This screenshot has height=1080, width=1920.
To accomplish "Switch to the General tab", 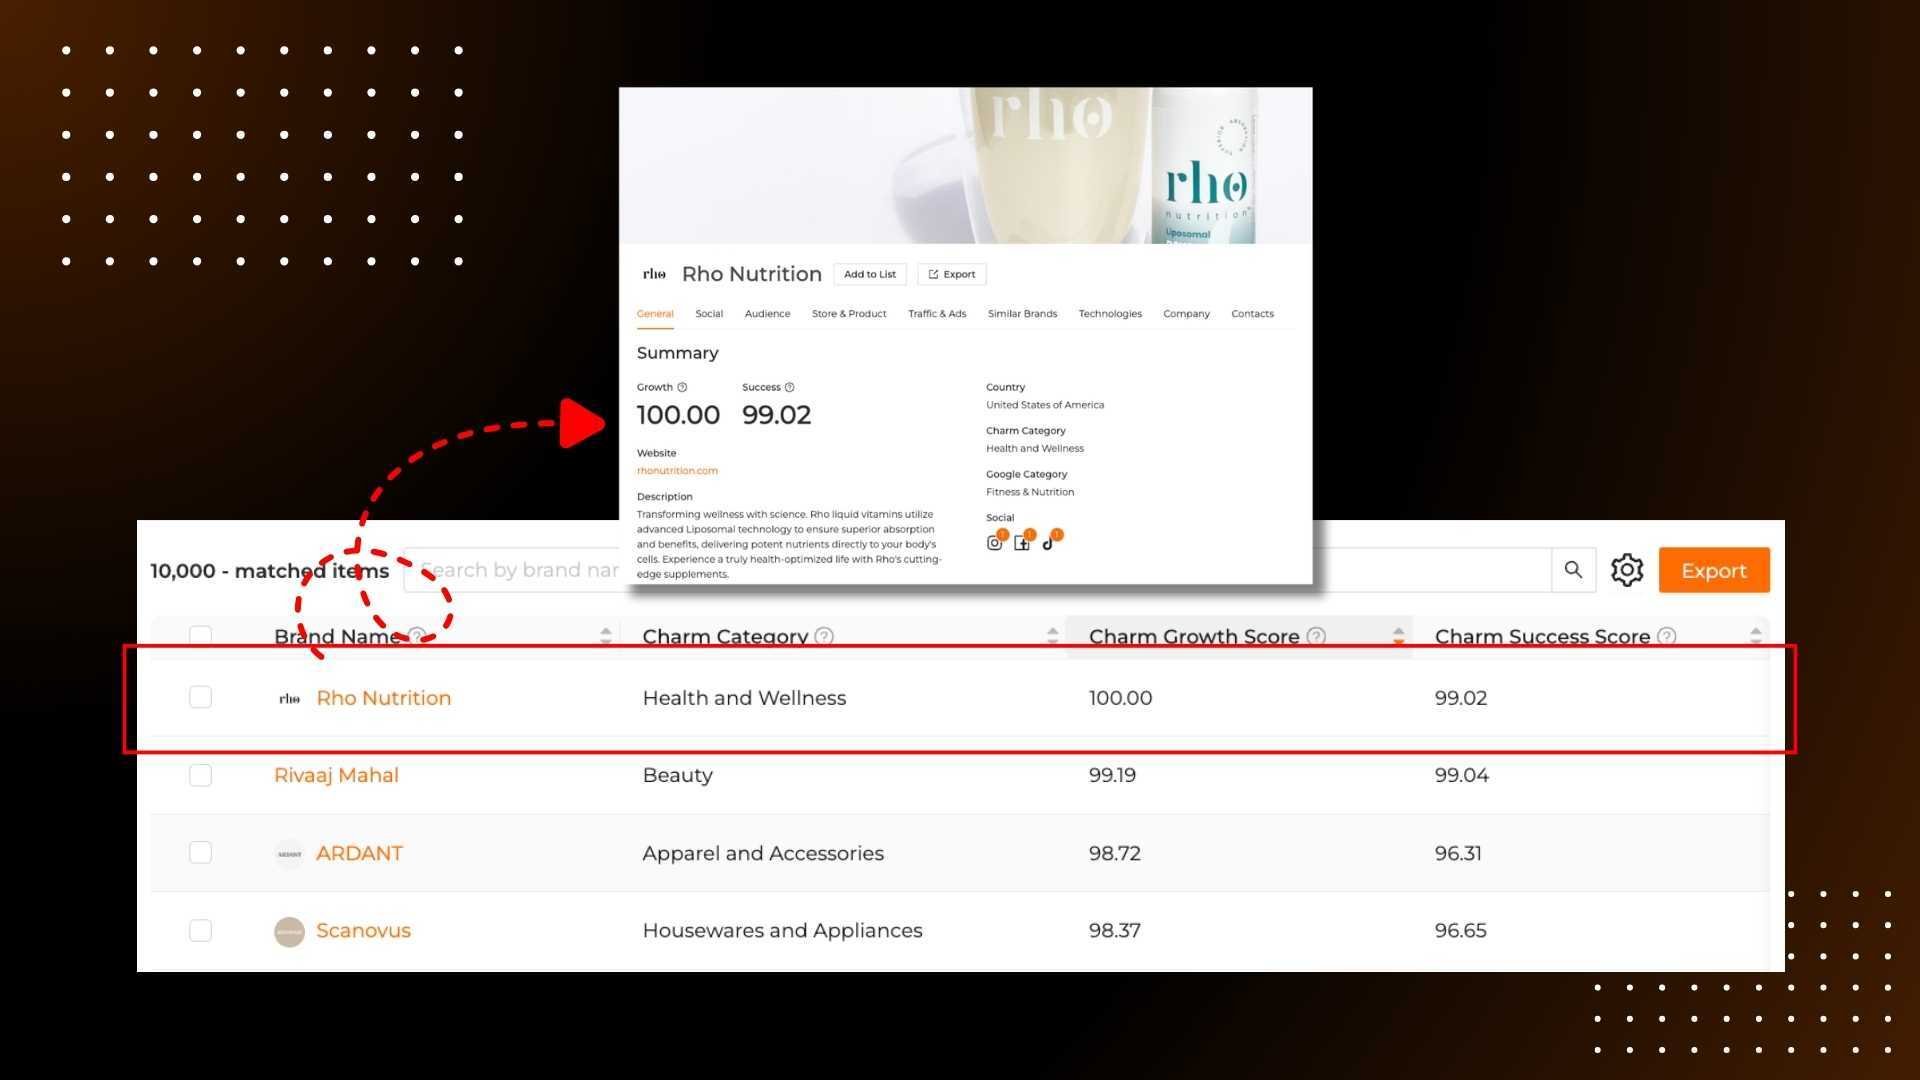I will pos(655,314).
